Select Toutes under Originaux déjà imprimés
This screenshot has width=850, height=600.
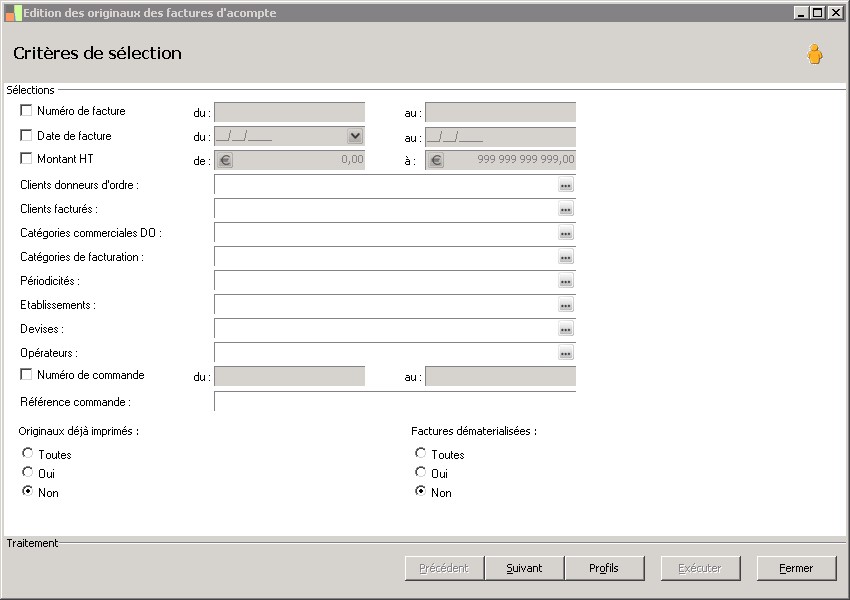27,454
